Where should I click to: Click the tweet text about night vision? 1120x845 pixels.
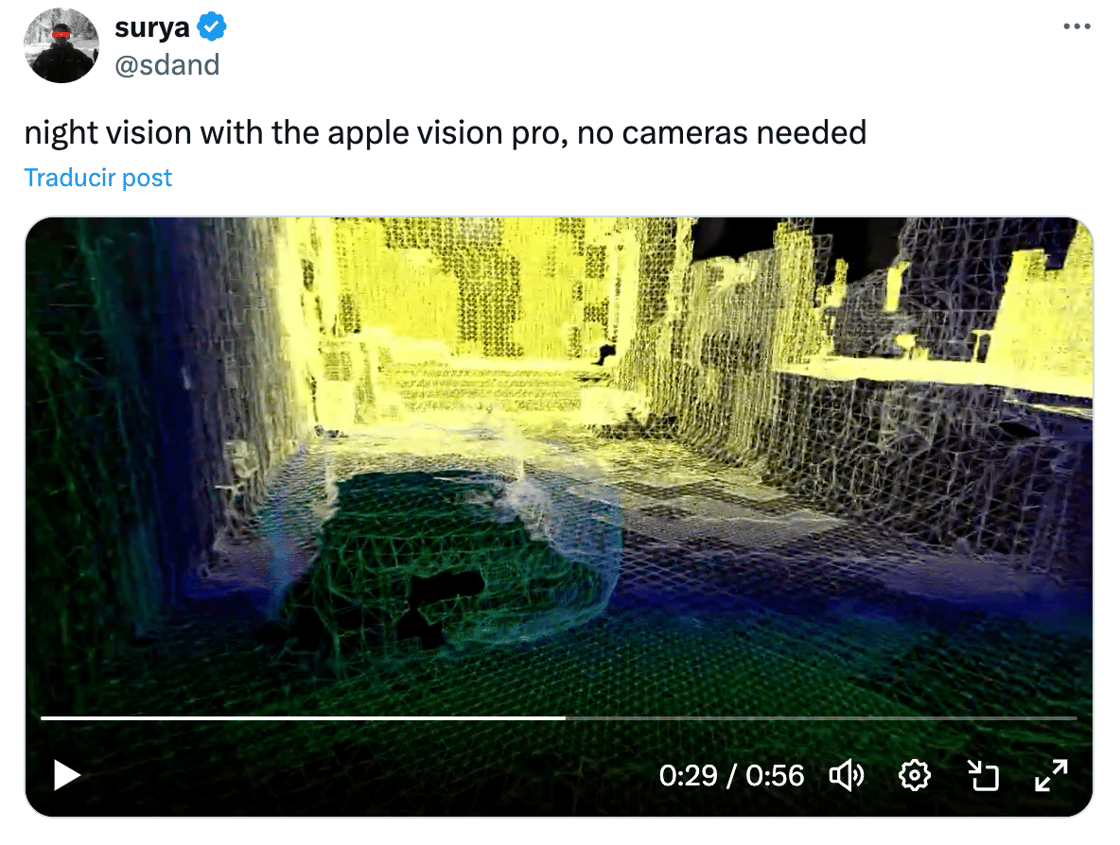(445, 133)
